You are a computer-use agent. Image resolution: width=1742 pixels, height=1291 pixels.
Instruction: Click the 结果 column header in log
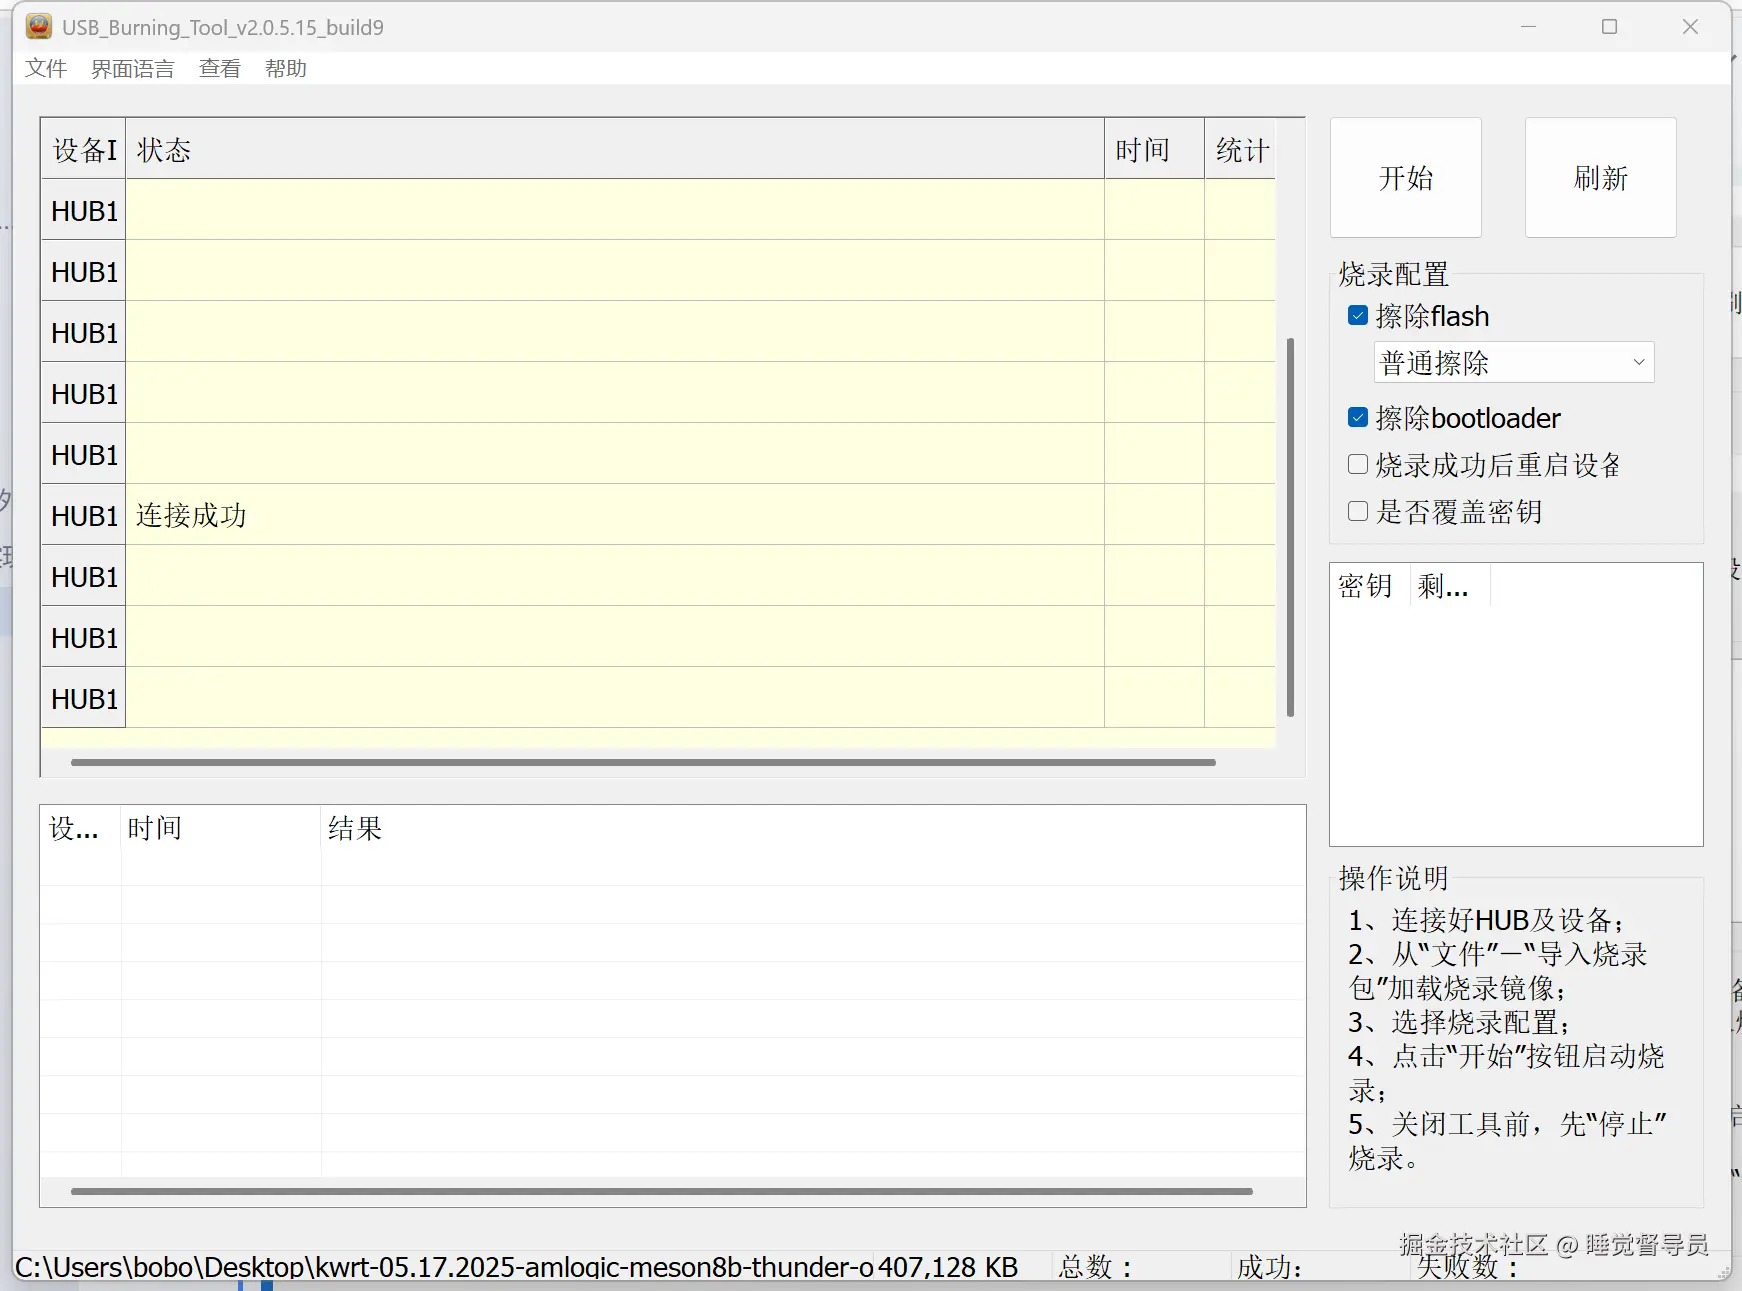tap(812, 828)
